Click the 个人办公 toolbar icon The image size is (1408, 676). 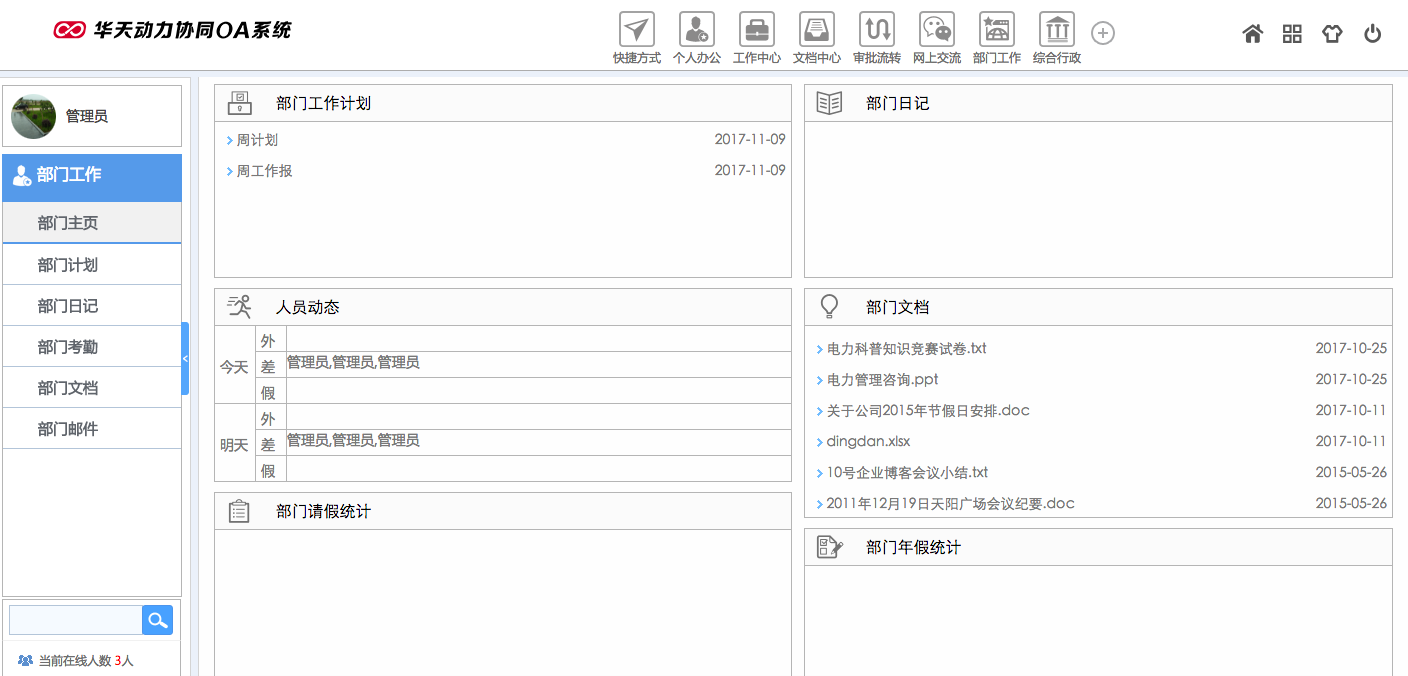pyautogui.click(x=697, y=30)
